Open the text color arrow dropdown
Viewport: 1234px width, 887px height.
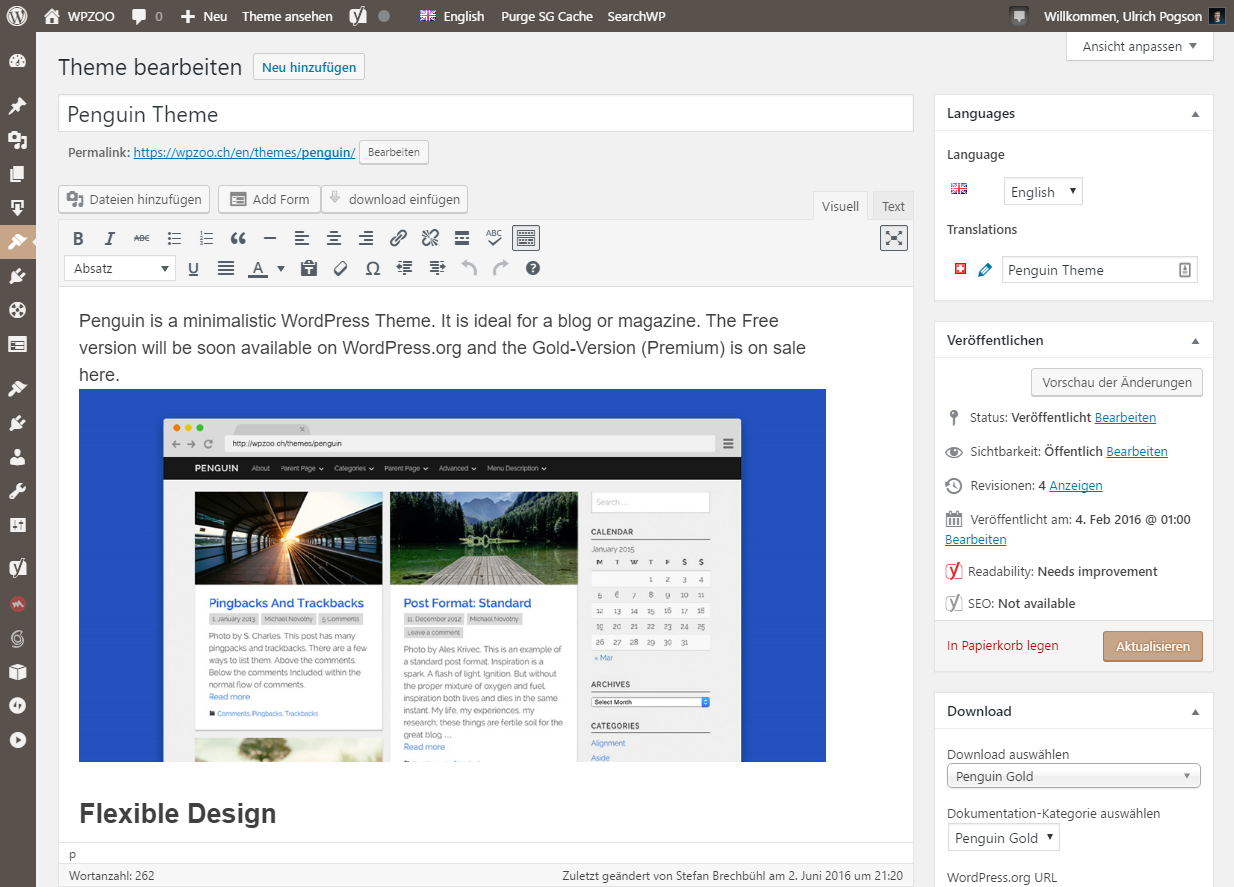[x=281, y=268]
